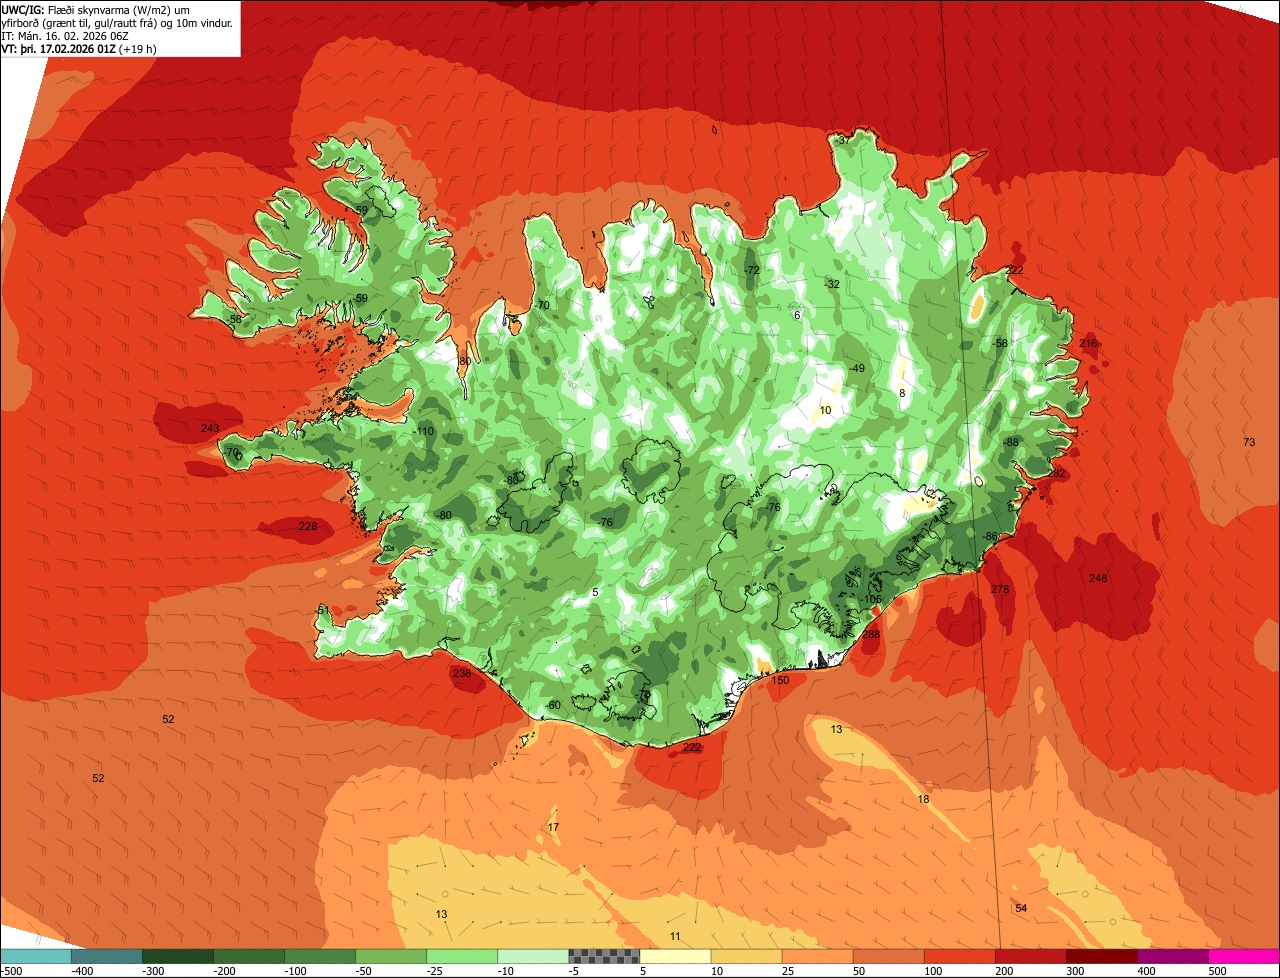This screenshot has height=978, width=1280.
Task: Click the flux value -60 on the map
Action: click(x=553, y=706)
